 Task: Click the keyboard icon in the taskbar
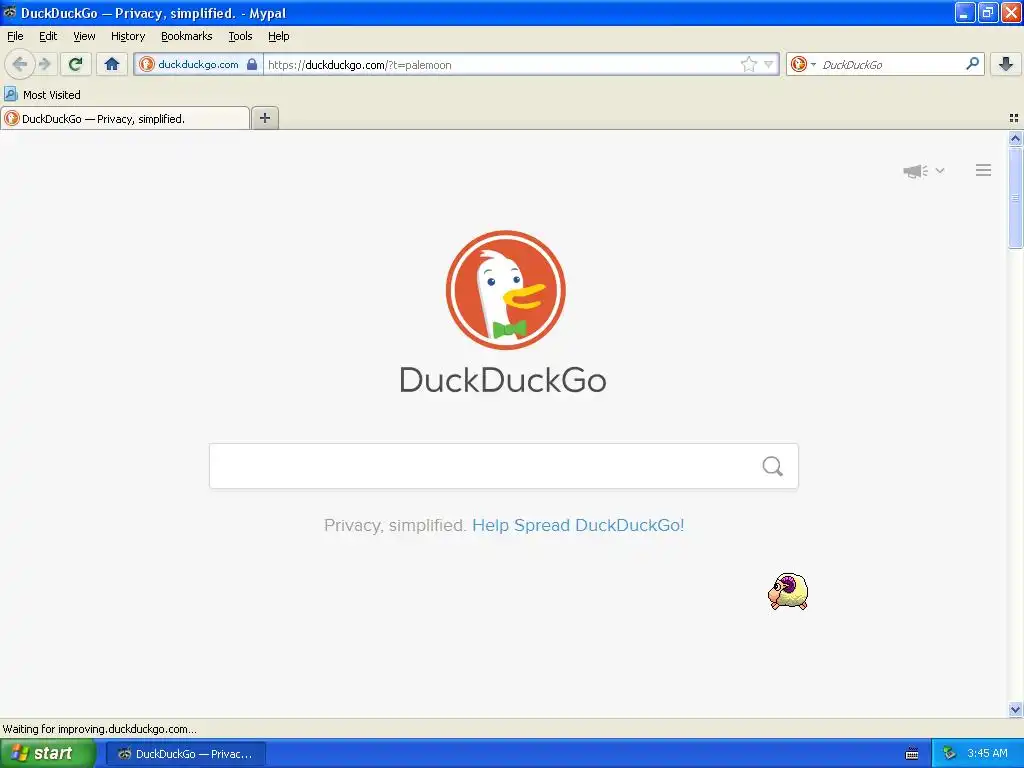(x=912, y=754)
